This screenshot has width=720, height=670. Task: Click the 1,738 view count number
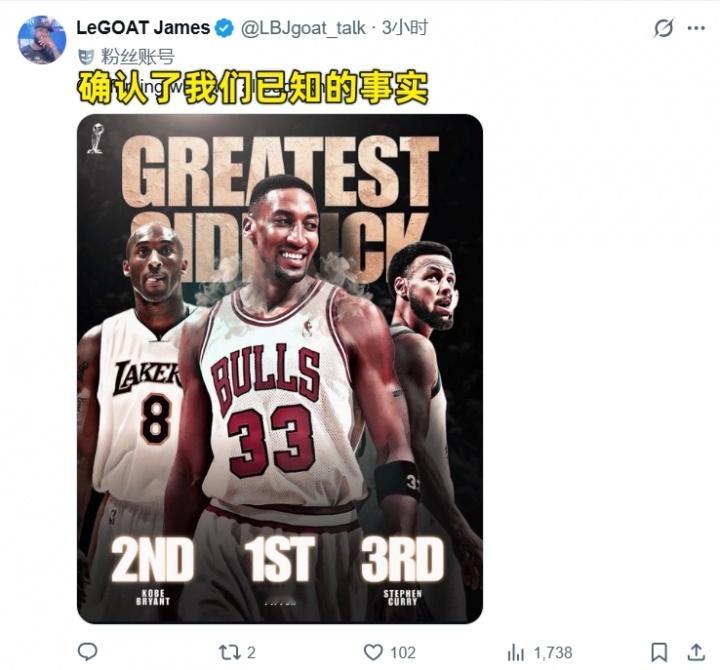pyautogui.click(x=553, y=653)
